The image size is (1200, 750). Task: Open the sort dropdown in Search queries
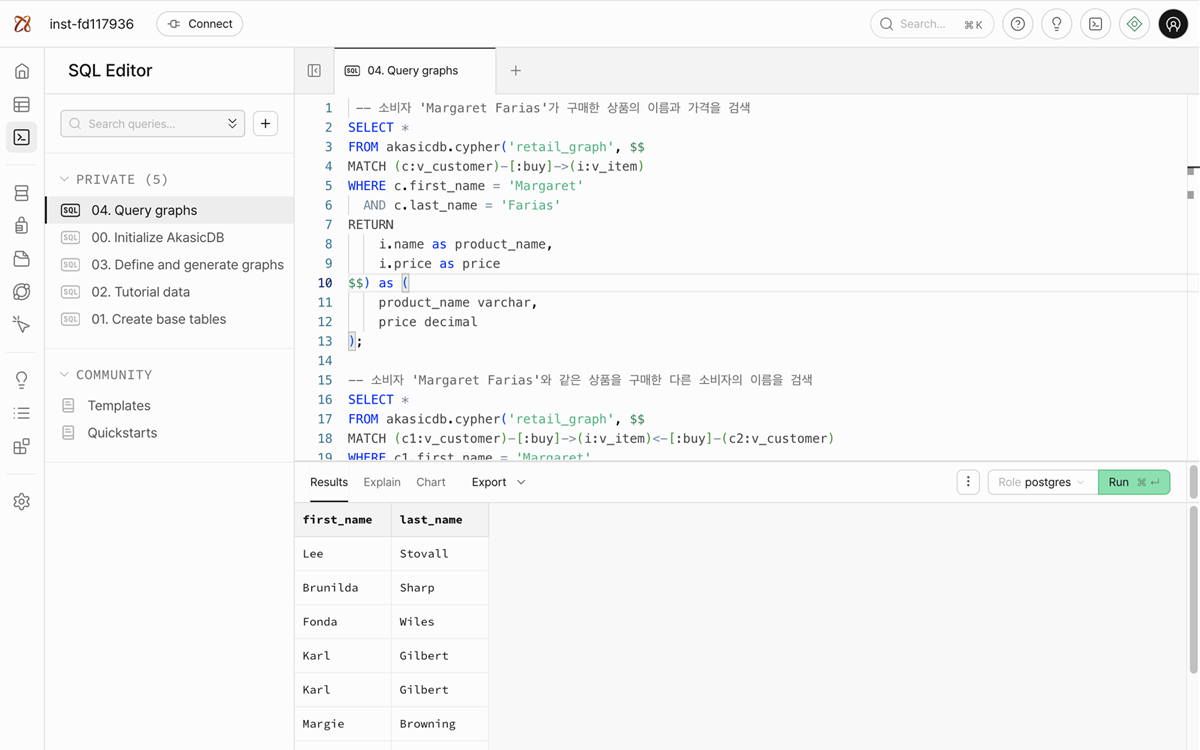pos(233,123)
